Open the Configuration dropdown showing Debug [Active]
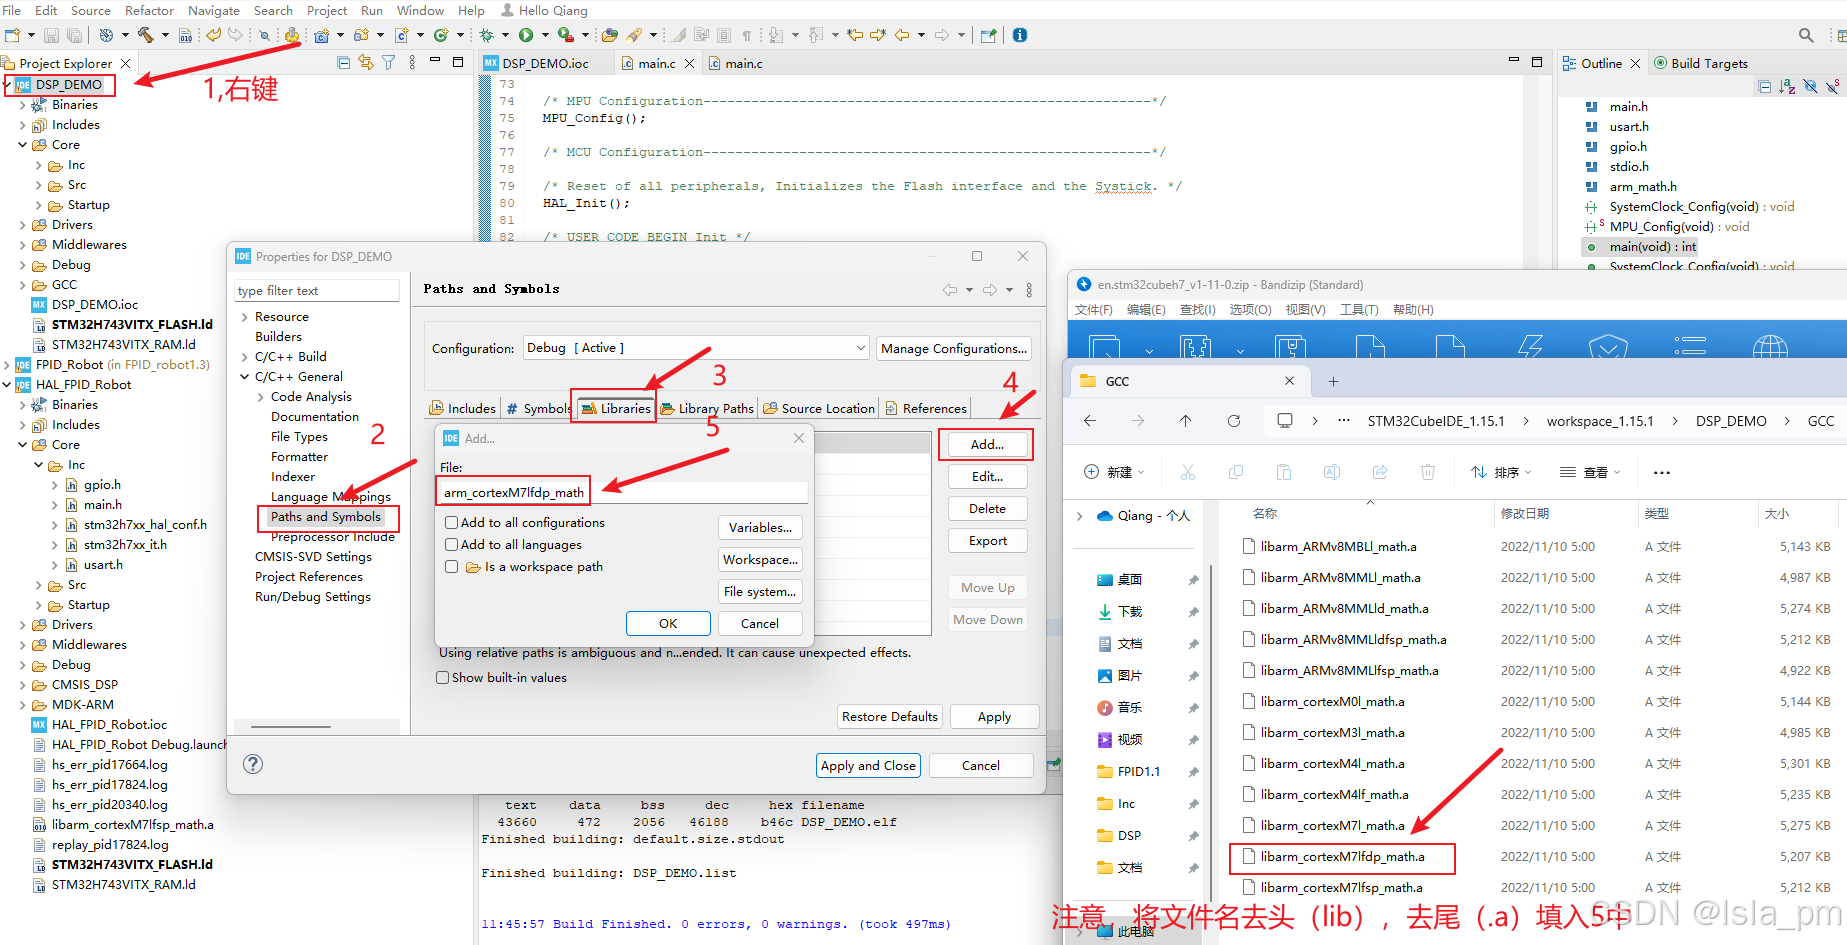1847x945 pixels. coord(858,348)
